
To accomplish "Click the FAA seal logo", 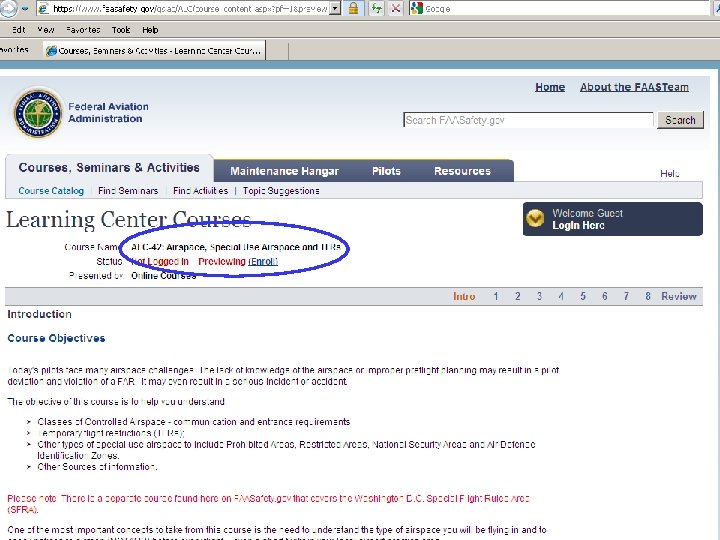I will click(38, 113).
